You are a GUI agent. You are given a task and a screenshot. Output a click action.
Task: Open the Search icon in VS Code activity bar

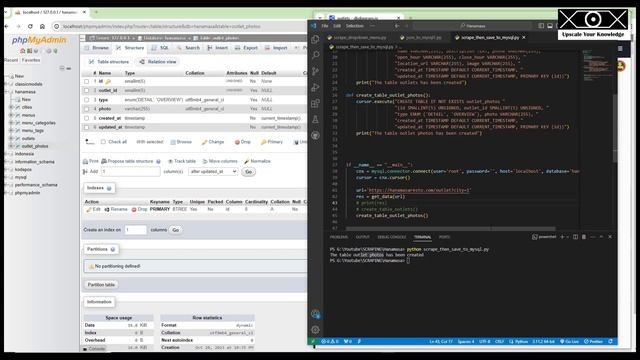coord(315,55)
